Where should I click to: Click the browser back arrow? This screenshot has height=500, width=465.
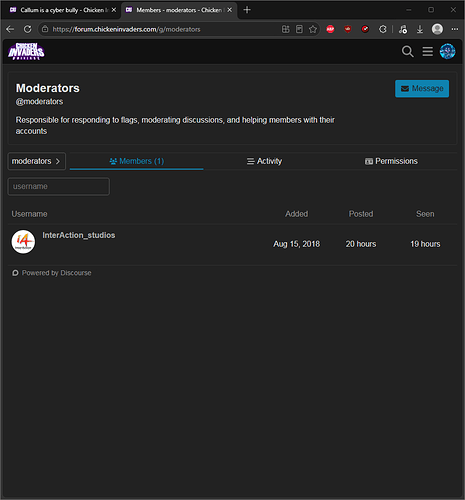(x=10, y=29)
